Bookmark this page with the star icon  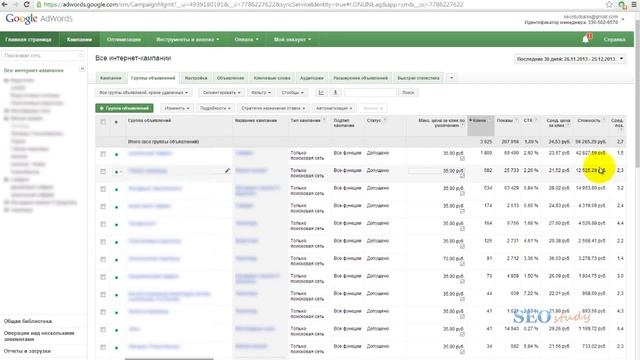pos(609,4)
